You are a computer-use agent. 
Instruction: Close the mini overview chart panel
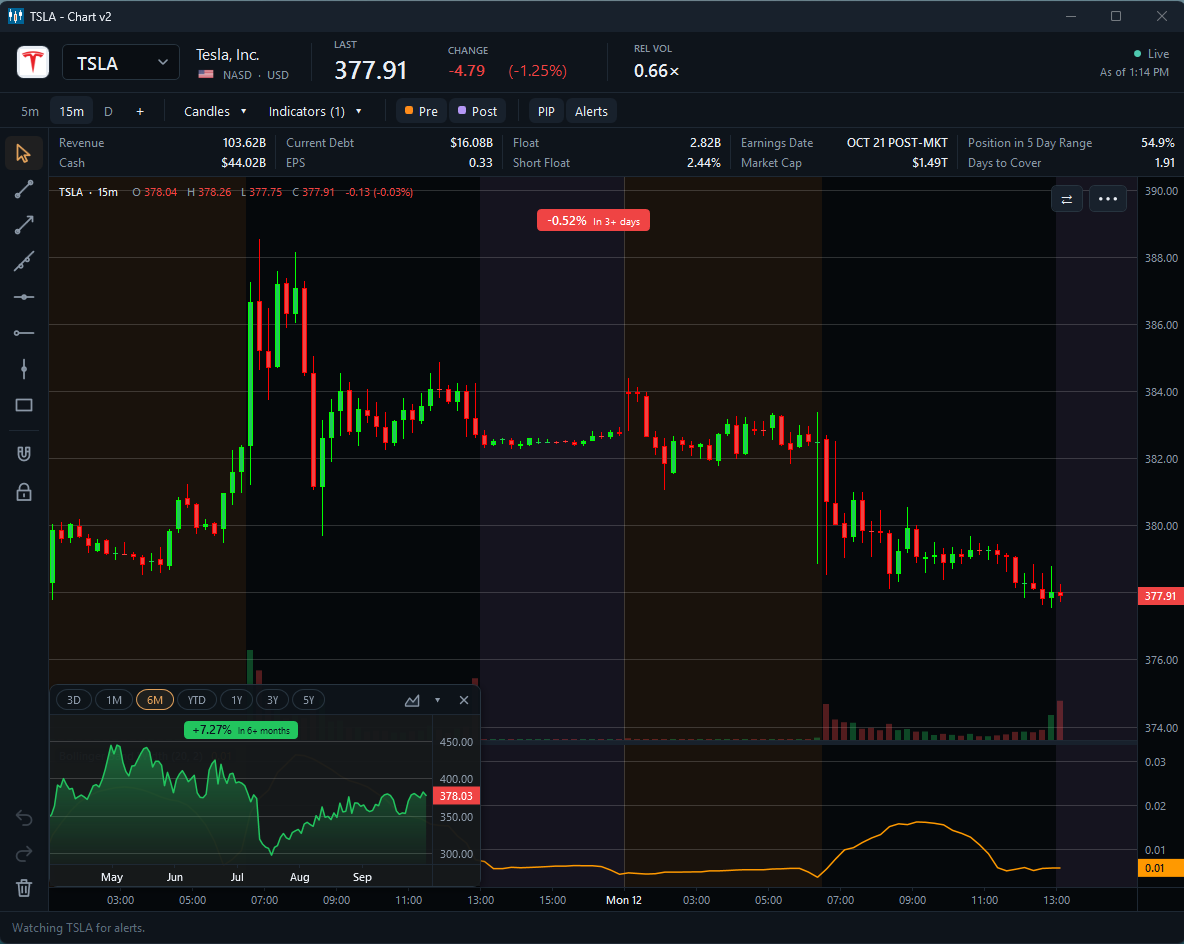click(464, 700)
